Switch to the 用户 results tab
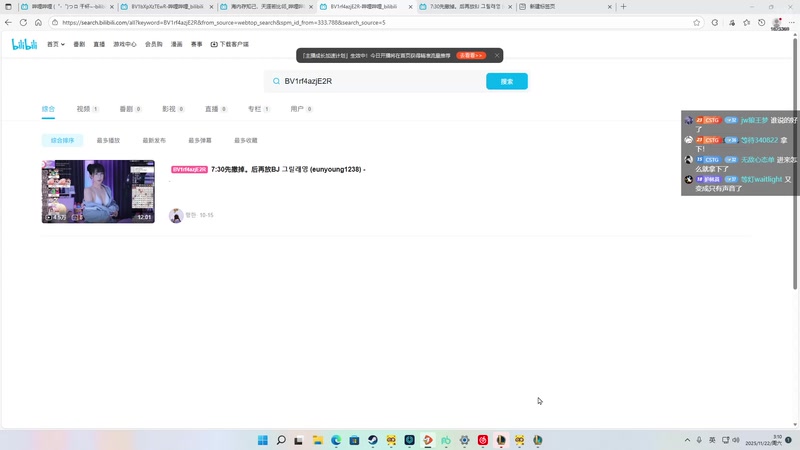This screenshot has height=450, width=800. [x=301, y=109]
